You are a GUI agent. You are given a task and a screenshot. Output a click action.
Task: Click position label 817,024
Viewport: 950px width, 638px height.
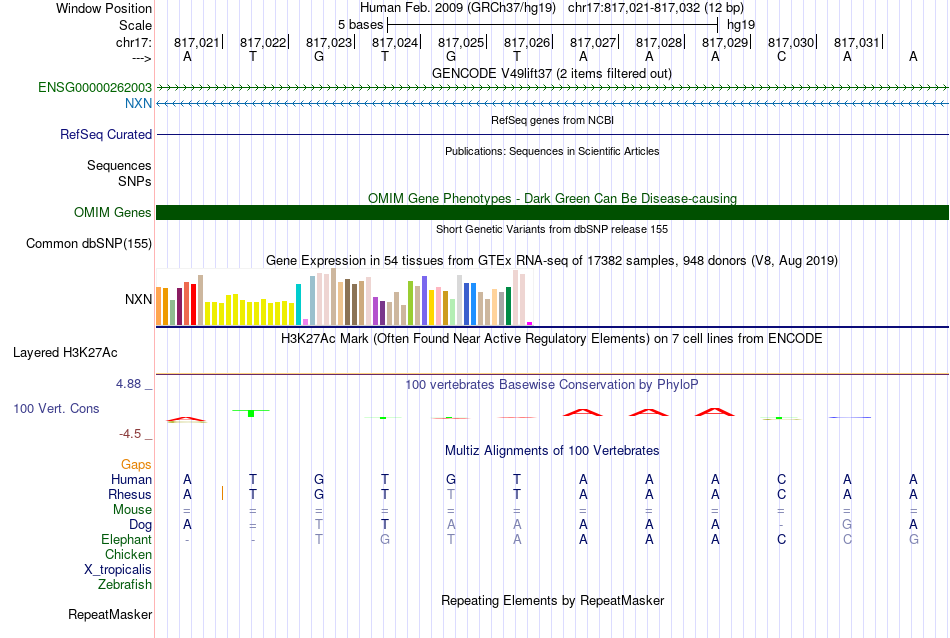click(x=394, y=42)
